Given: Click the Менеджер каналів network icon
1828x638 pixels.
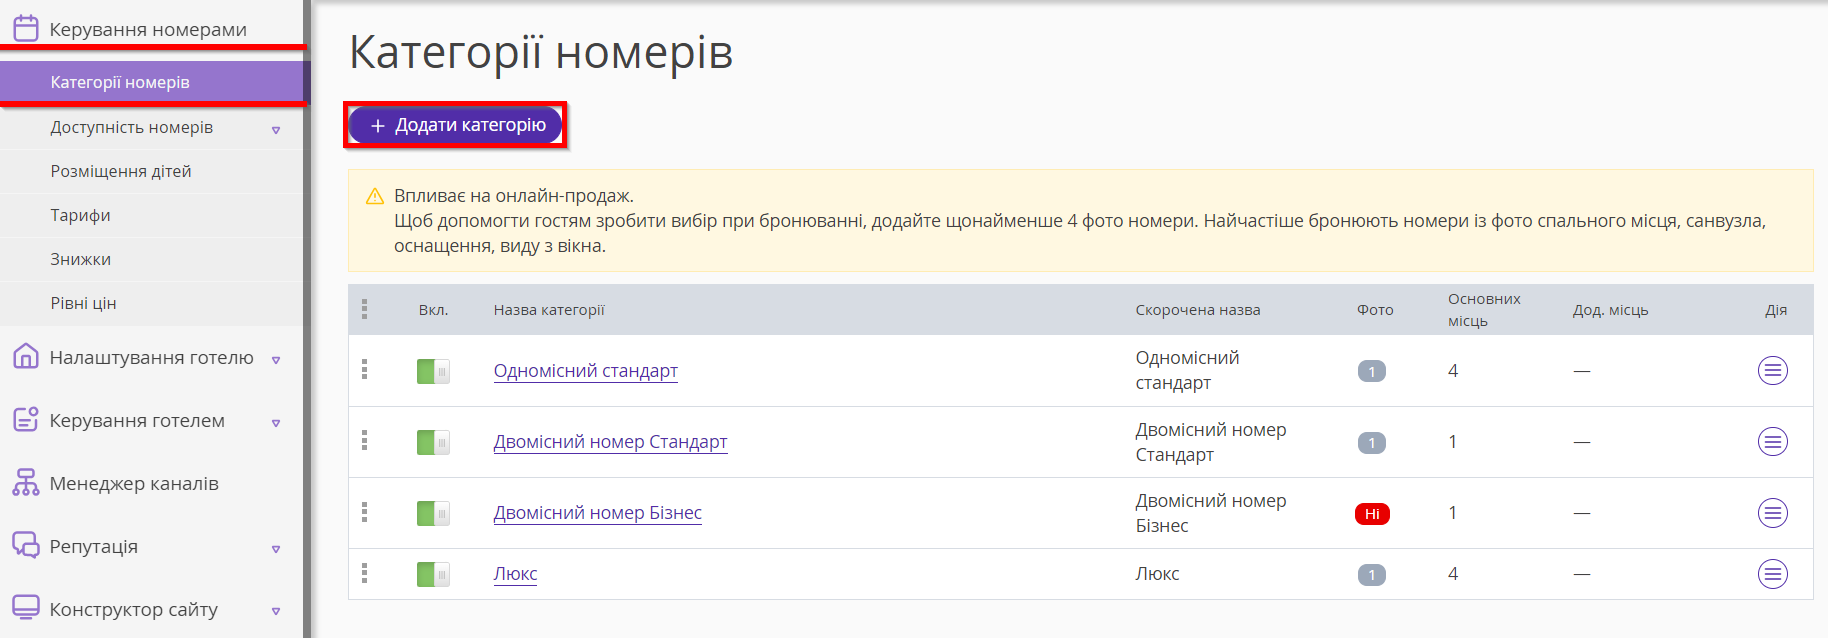Looking at the screenshot, I should click(x=26, y=482).
